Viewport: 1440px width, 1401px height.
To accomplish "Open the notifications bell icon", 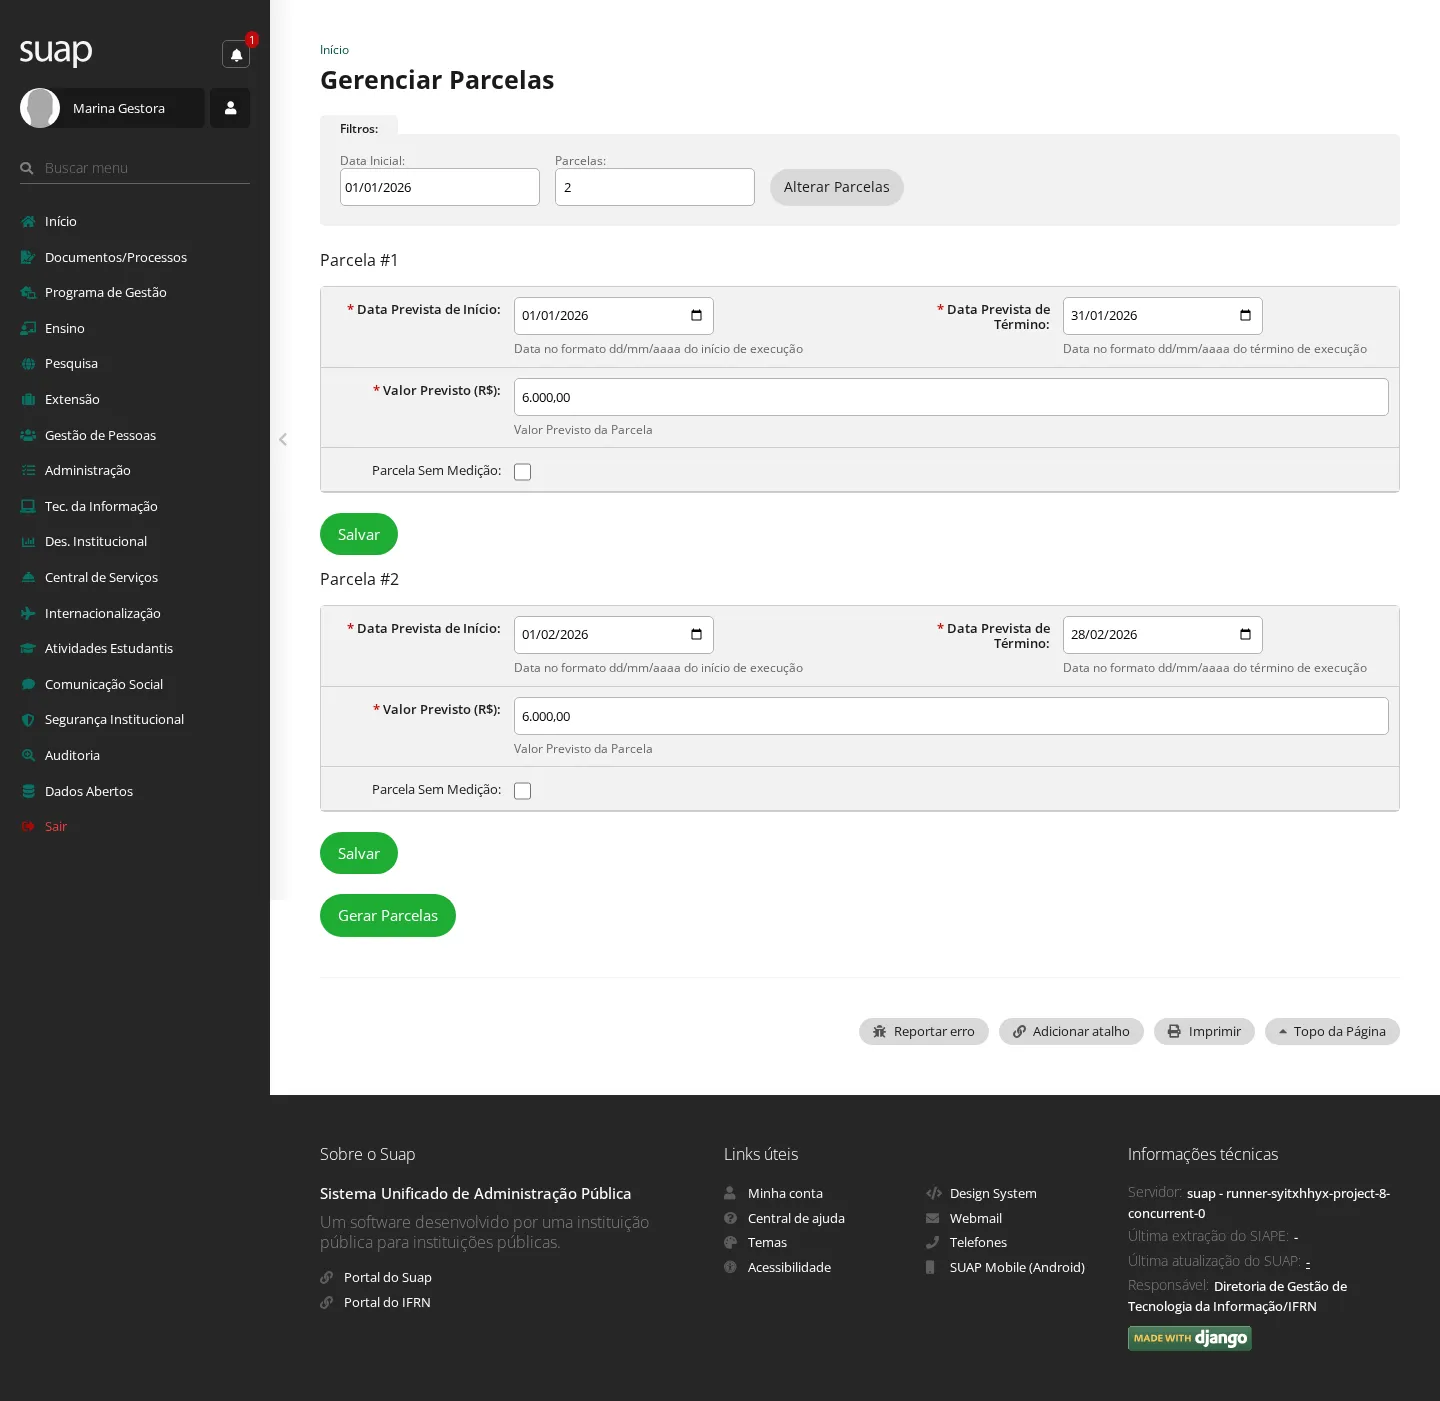I will [236, 54].
